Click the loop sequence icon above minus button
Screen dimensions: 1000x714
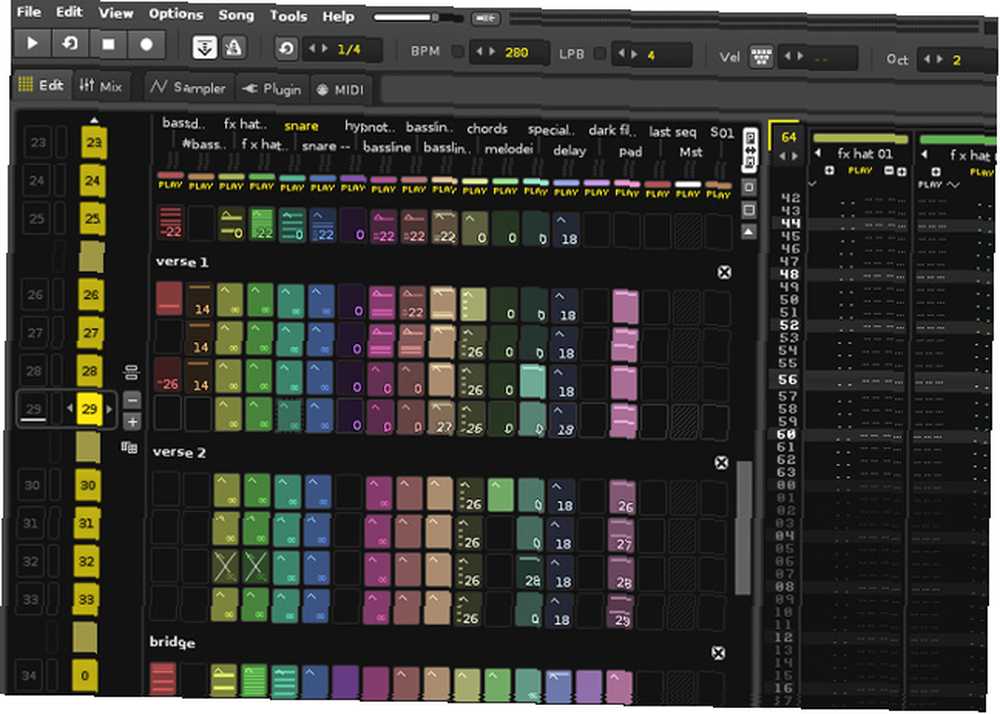pos(132,372)
